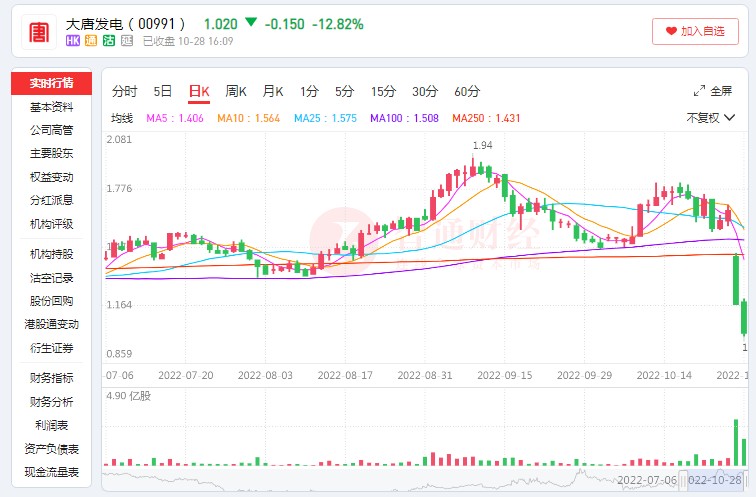Click the MA25 : 1.575 indicator label
The height and width of the screenshot is (497, 756).
click(x=325, y=118)
